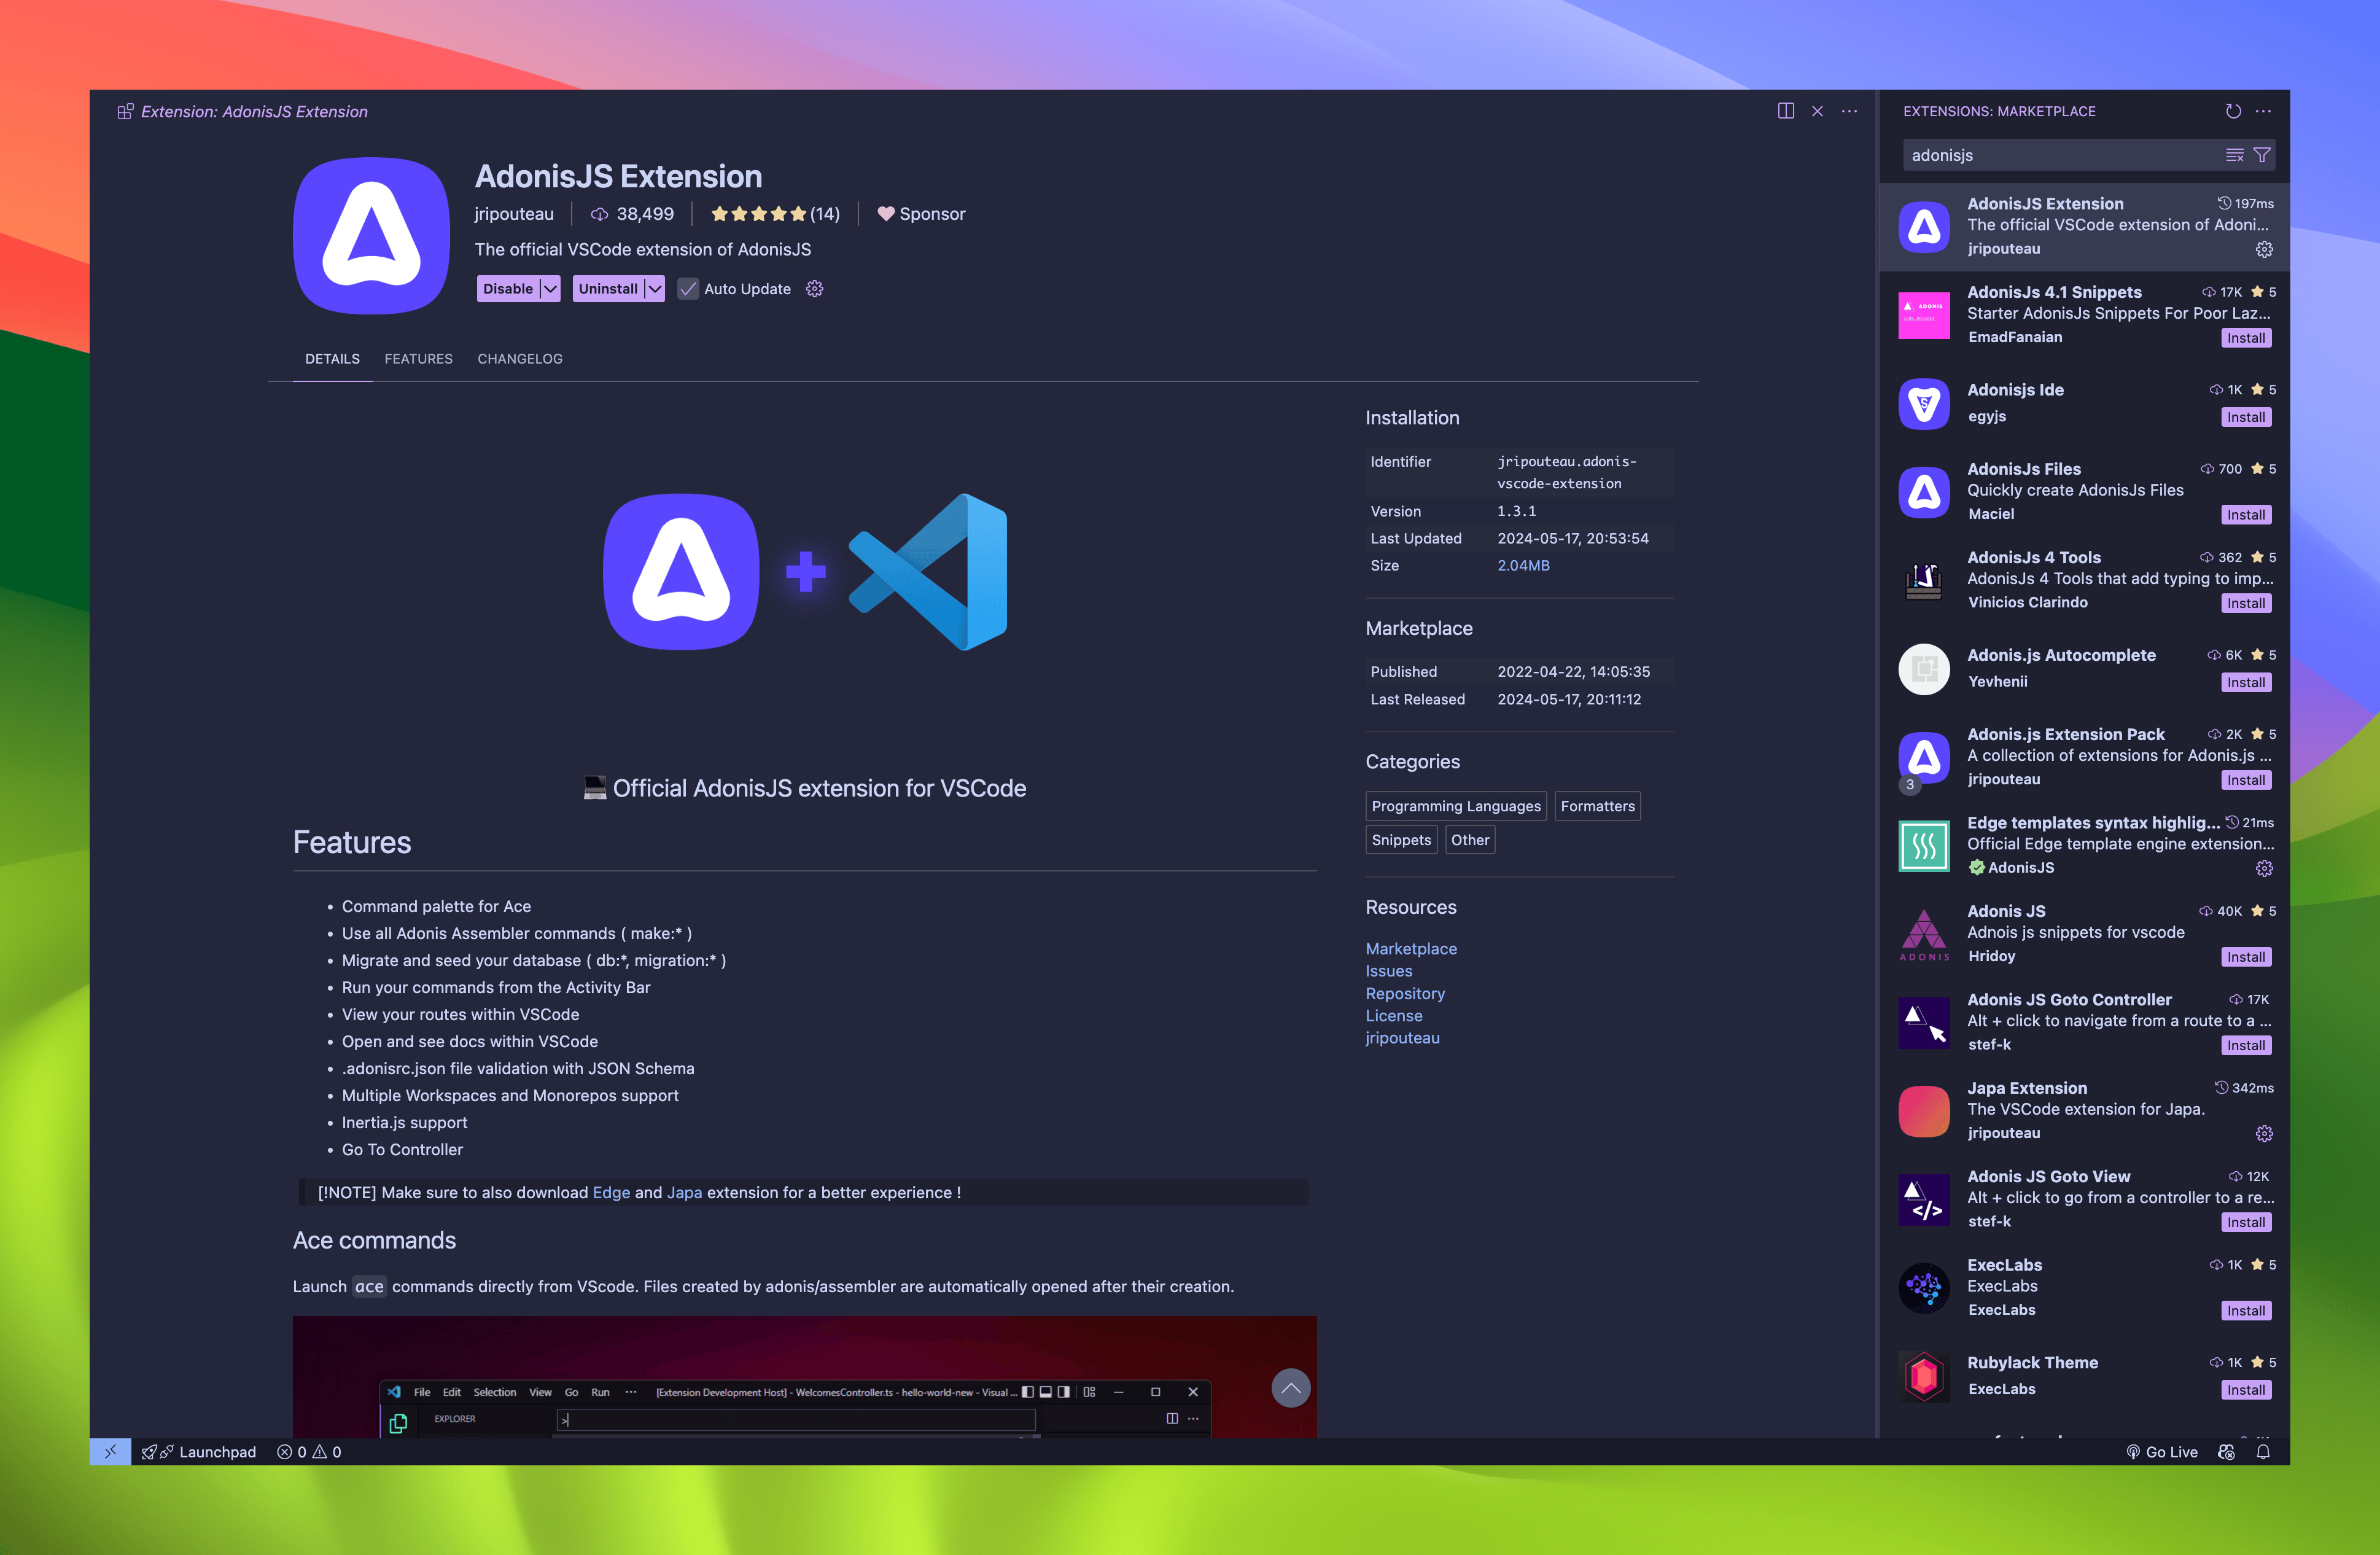Switch to the DETAILS tab

332,359
